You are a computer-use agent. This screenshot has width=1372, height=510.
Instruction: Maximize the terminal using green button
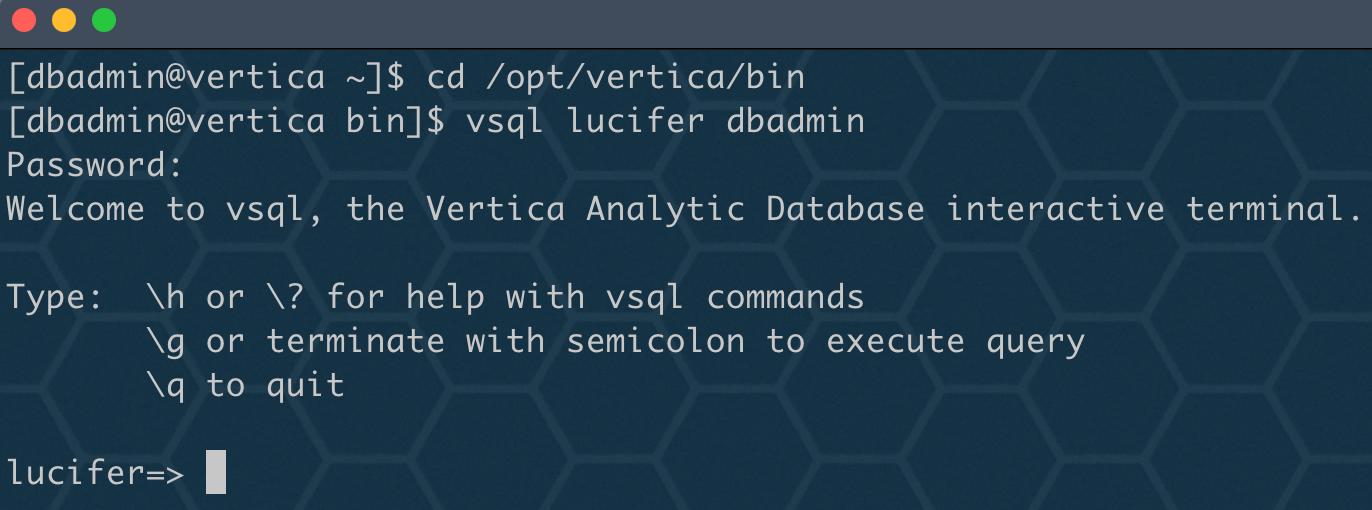click(104, 20)
